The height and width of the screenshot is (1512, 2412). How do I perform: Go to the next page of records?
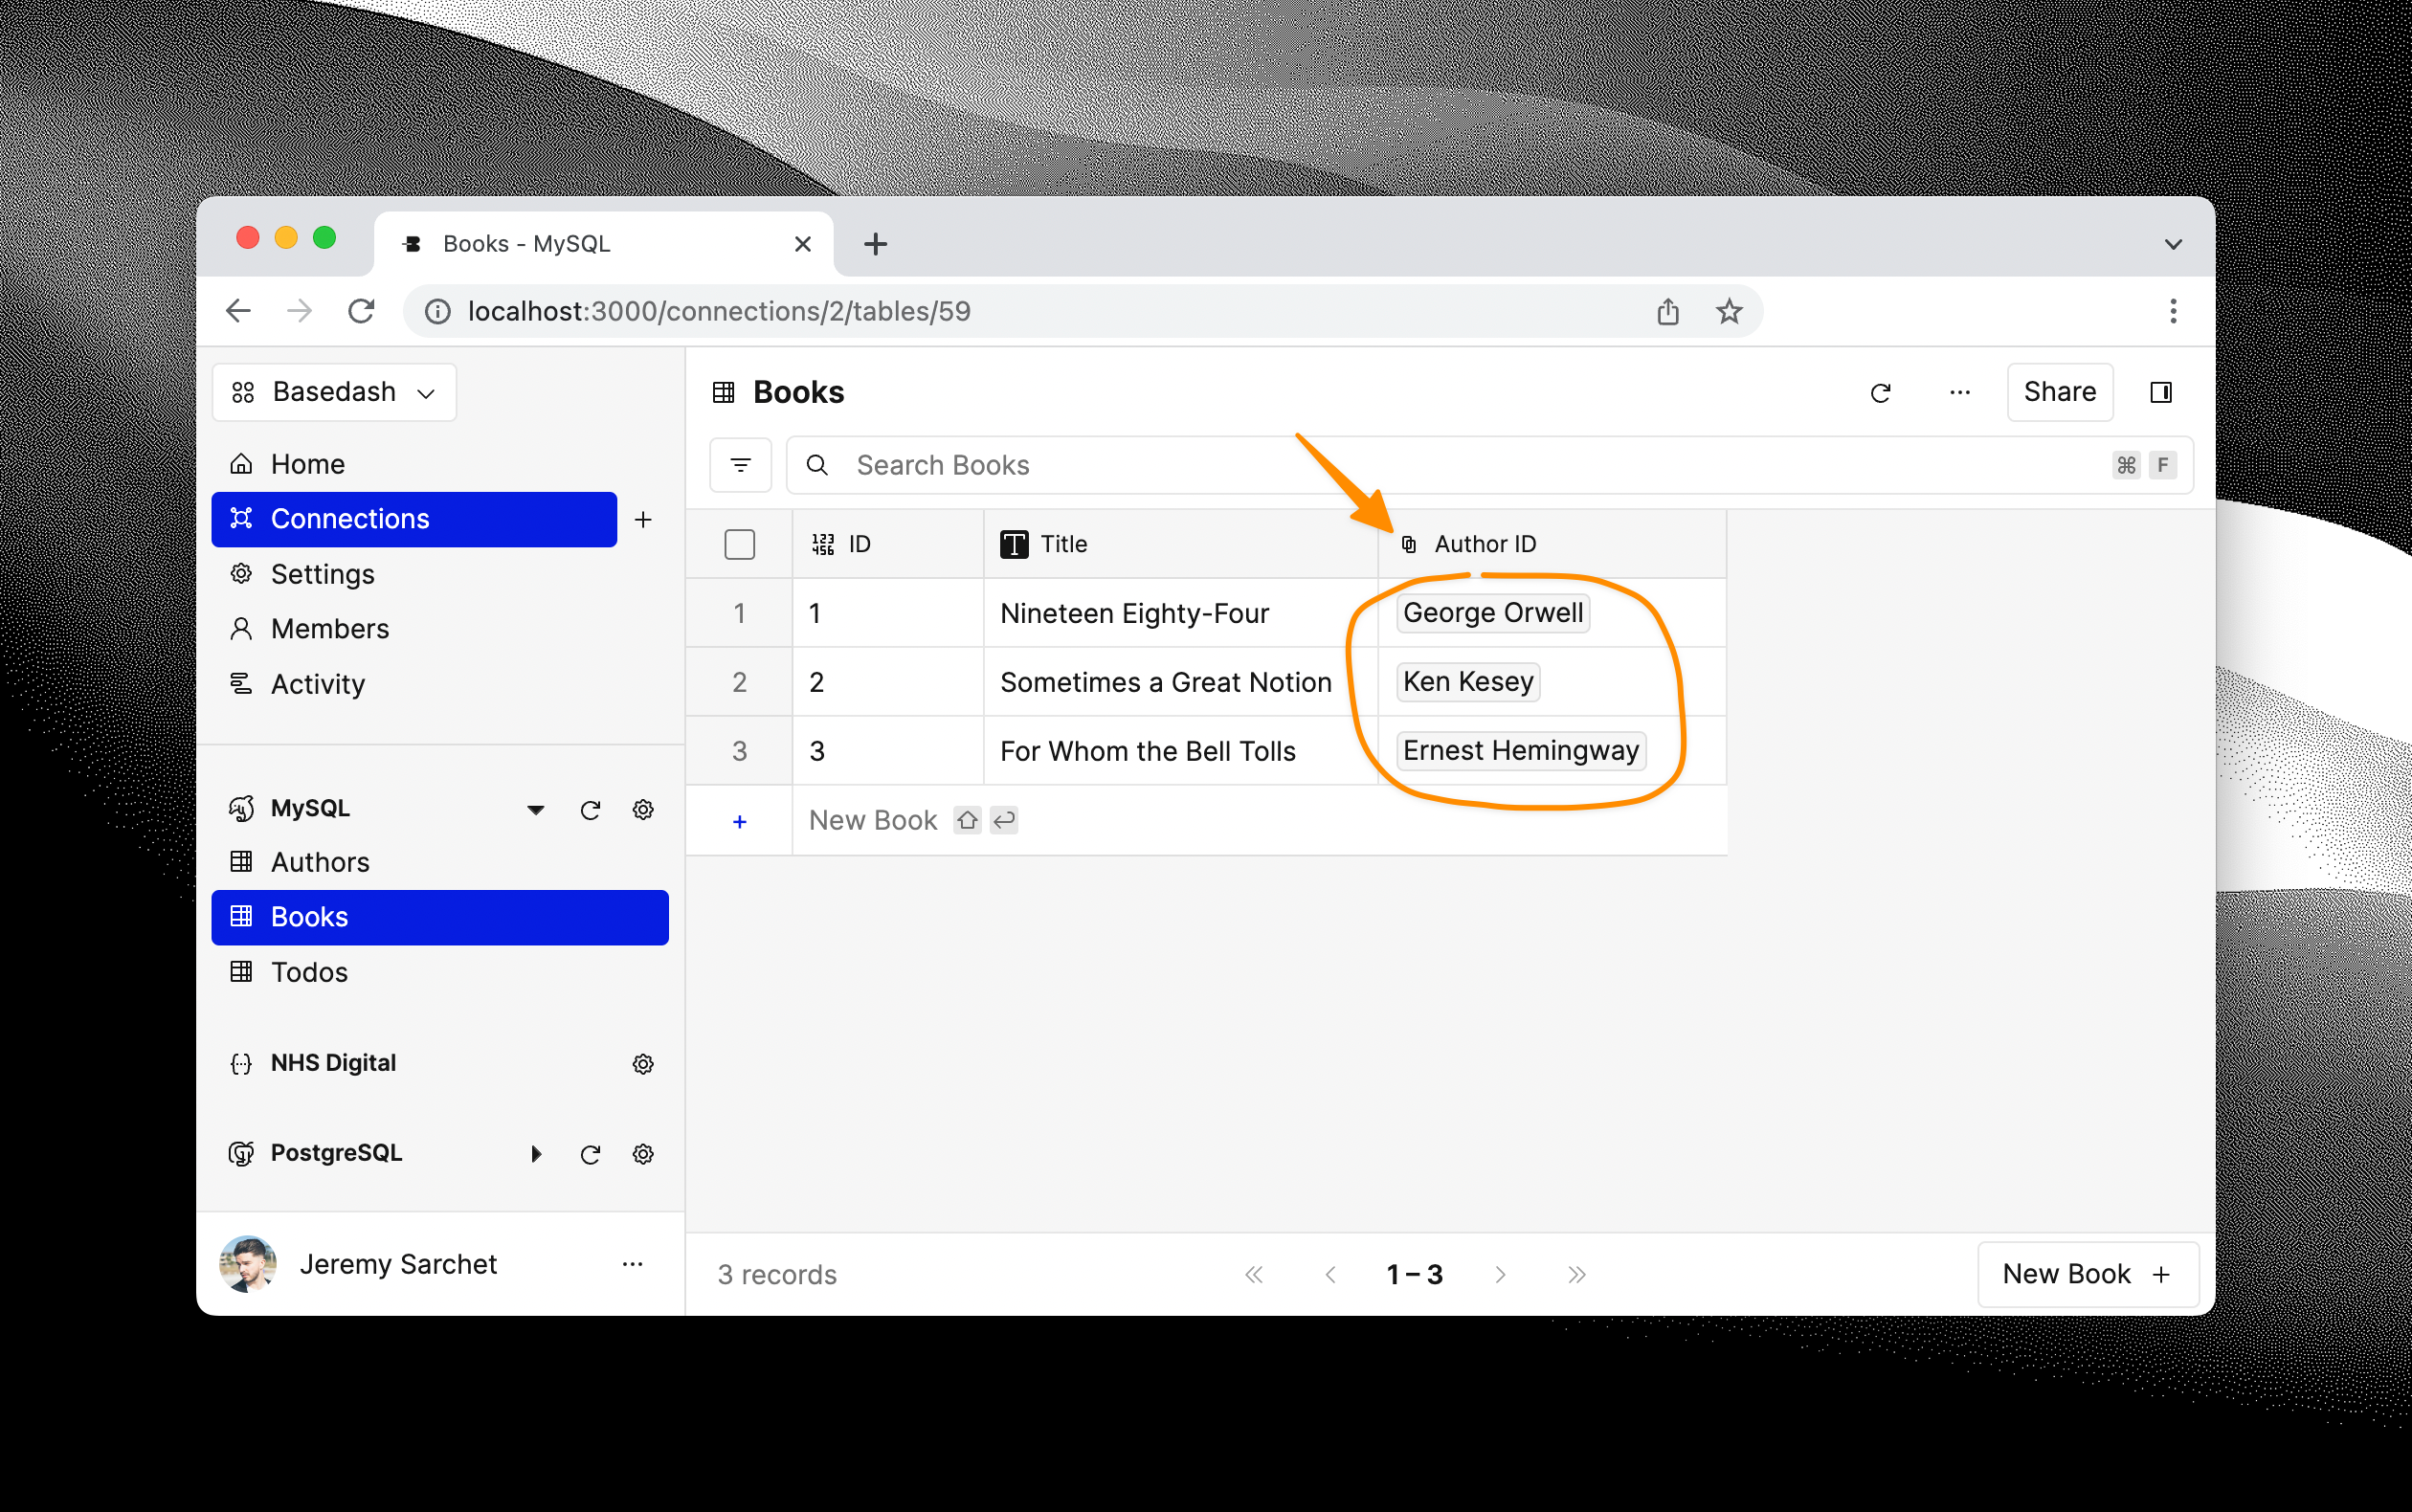[1500, 1274]
